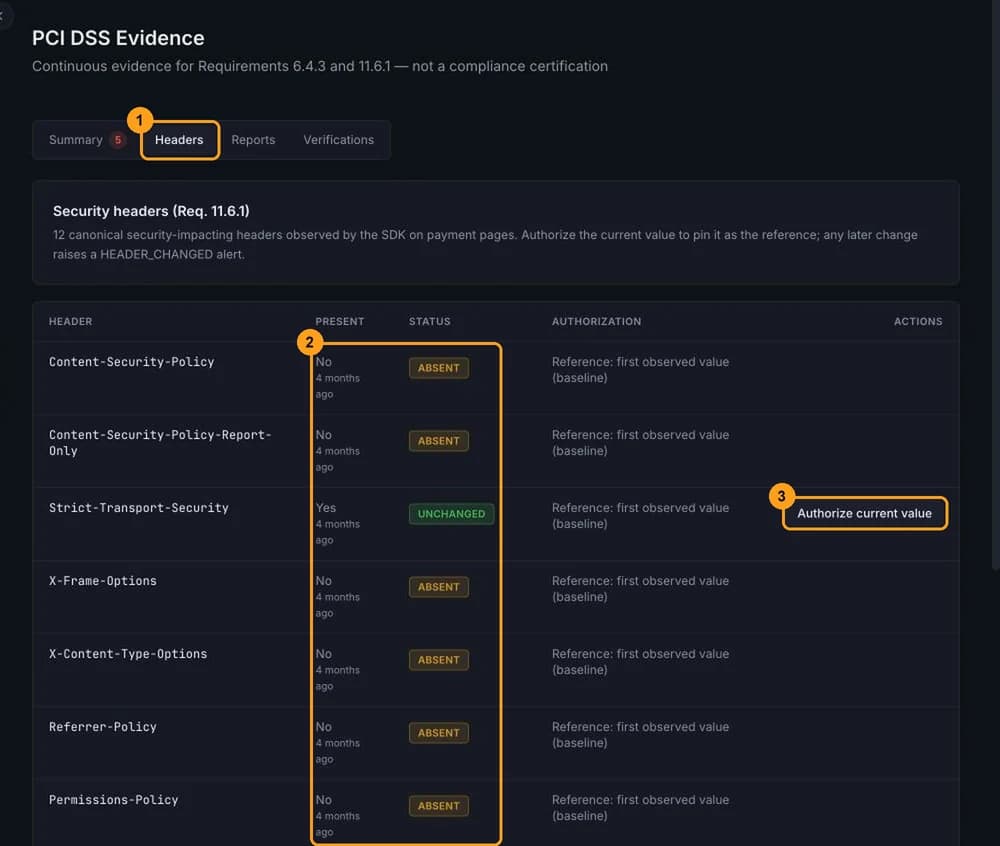This screenshot has width=1000, height=846.
Task: Select the Strict-Transport-Security header name
Action: pos(138,507)
